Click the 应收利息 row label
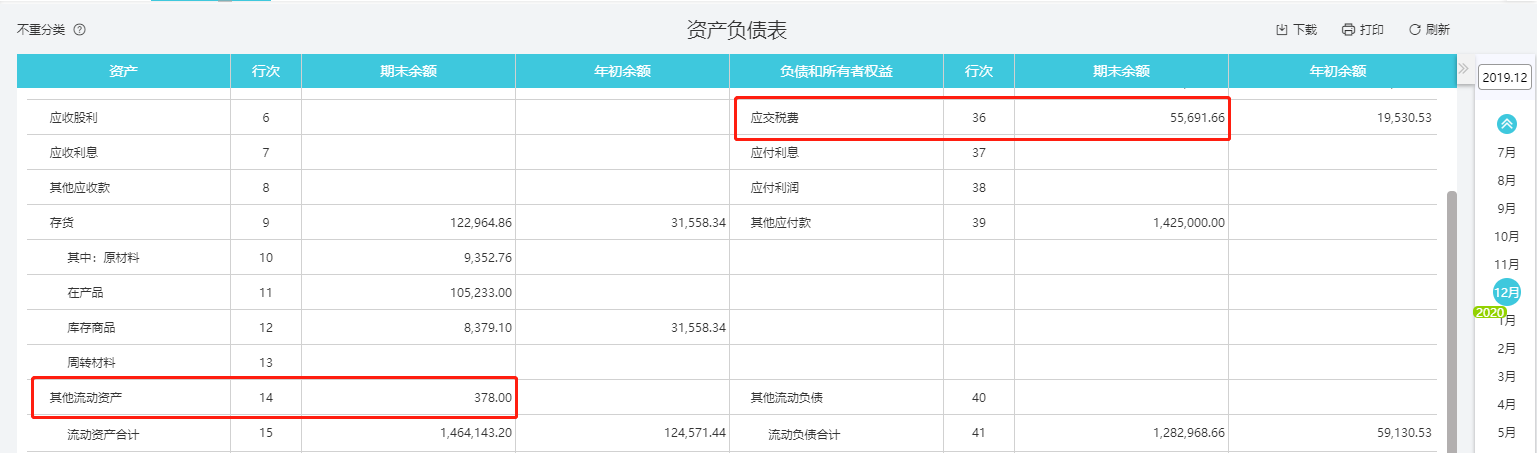The image size is (1537, 453). pos(74,153)
